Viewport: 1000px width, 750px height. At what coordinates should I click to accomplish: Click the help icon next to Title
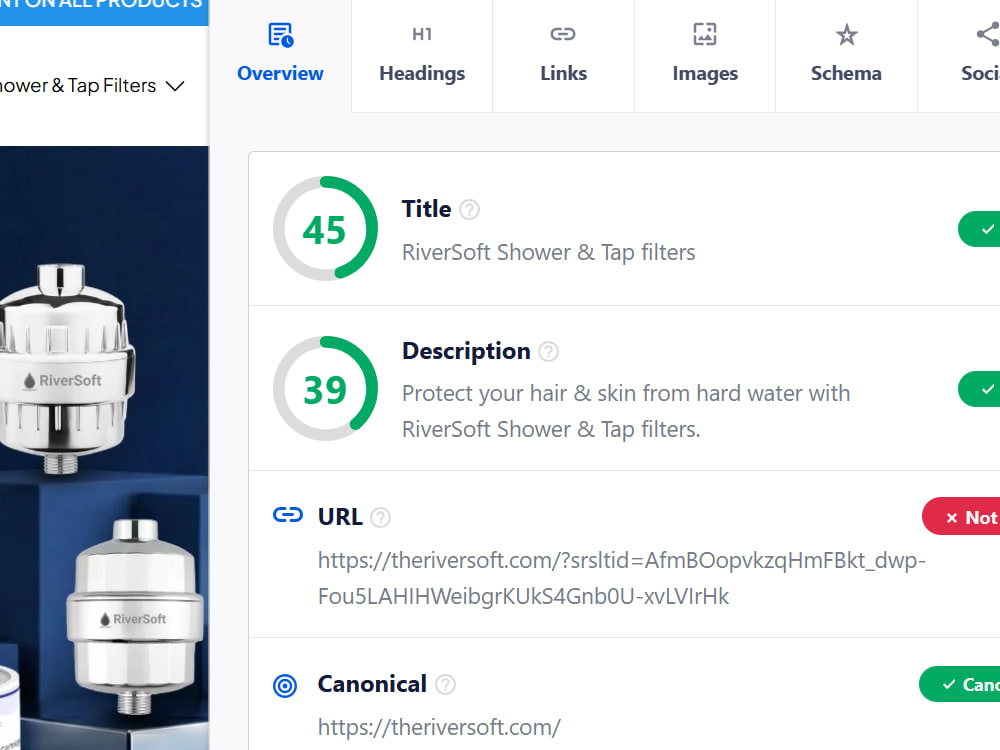[x=469, y=209]
